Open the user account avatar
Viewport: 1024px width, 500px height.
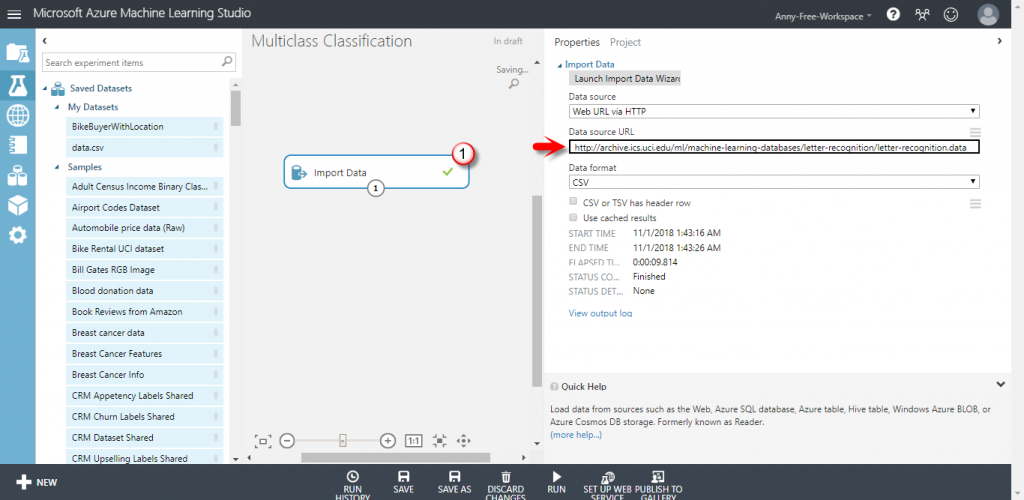click(x=988, y=14)
